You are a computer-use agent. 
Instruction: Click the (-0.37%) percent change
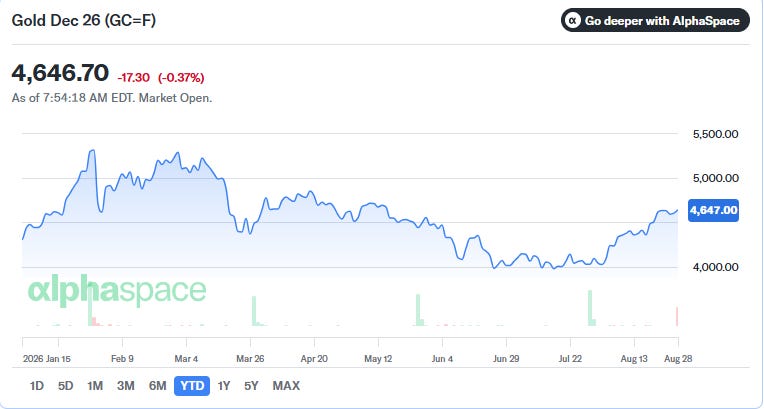[x=181, y=78]
